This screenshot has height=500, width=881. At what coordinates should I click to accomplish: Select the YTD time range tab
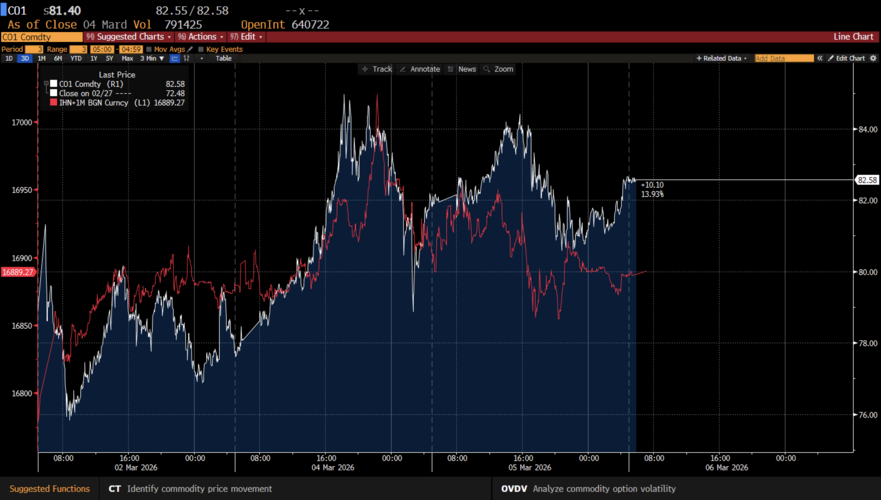coord(76,58)
